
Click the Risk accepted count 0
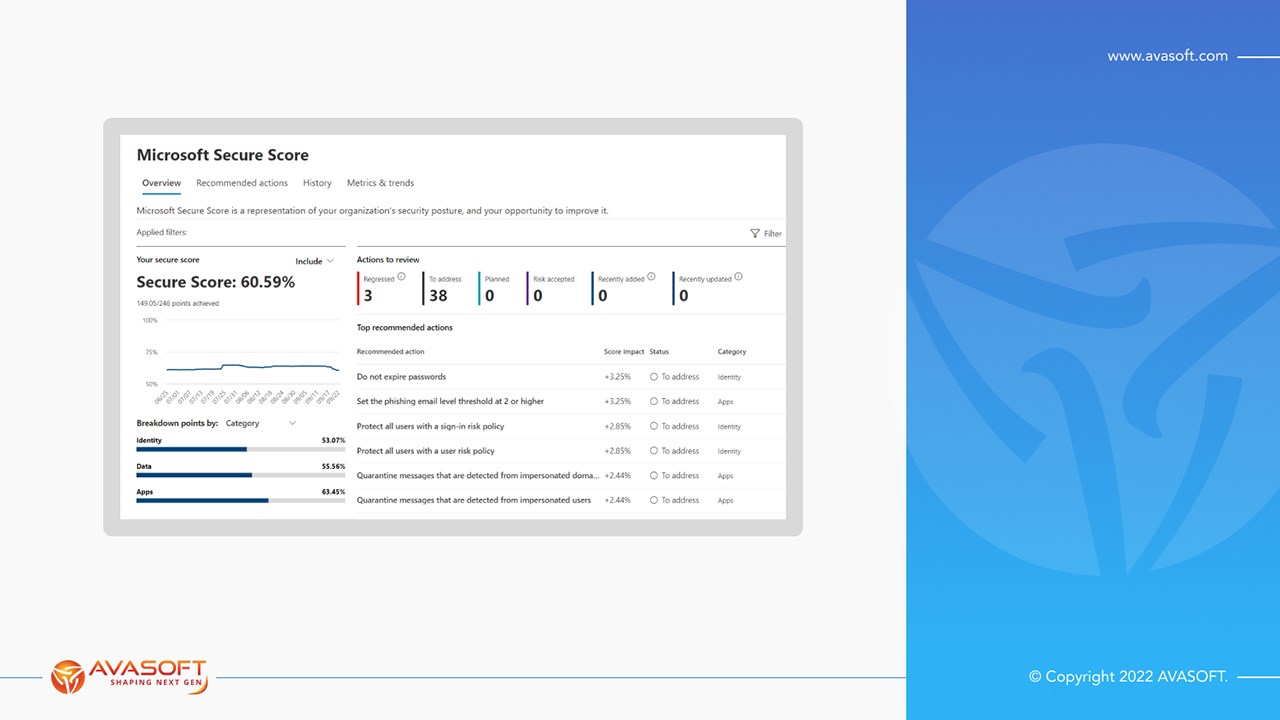click(x=538, y=296)
